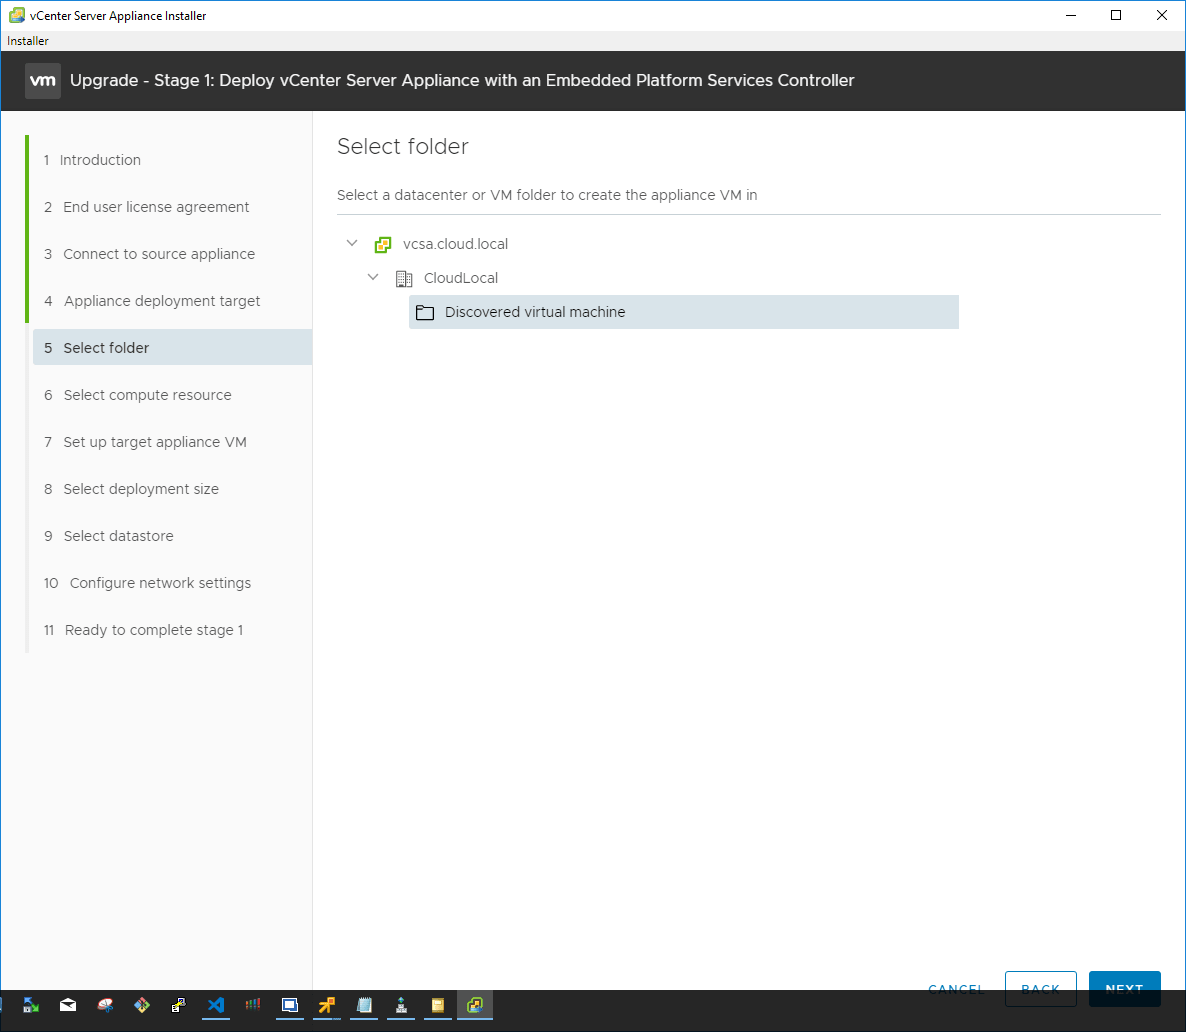Open the PuTTY key agent icon in taskbar
The height and width of the screenshot is (1032, 1186).
[179, 1005]
